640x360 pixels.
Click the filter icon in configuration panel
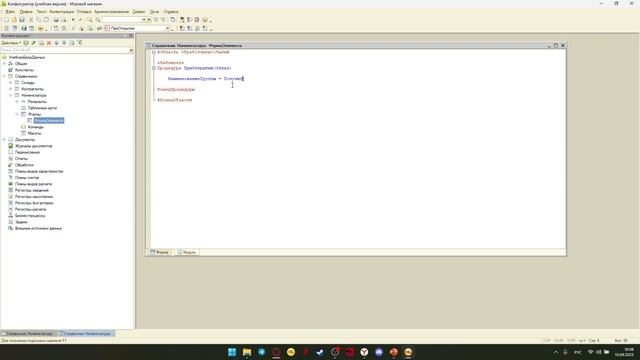80,43
